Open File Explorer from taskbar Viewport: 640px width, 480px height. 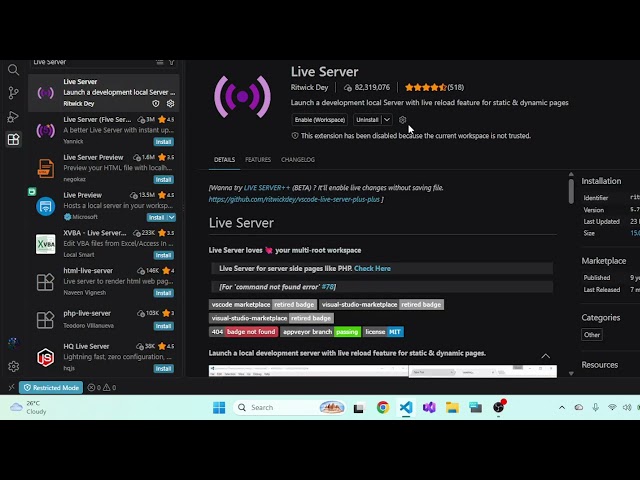452,407
